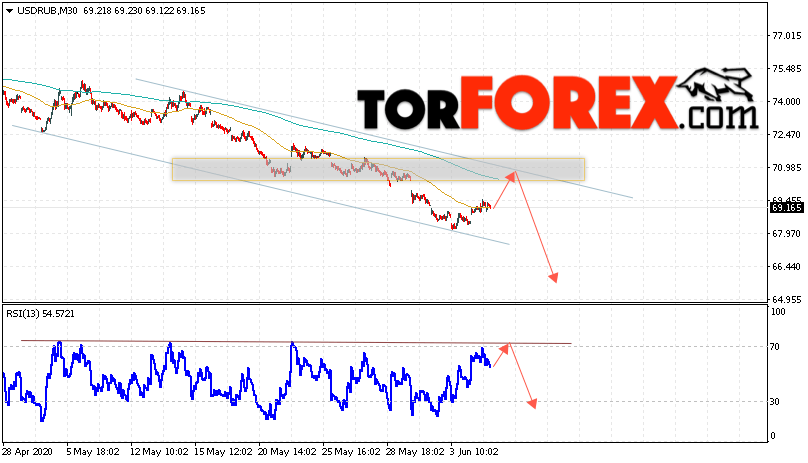Click the 64.955 price axis label

pyautogui.click(x=786, y=300)
